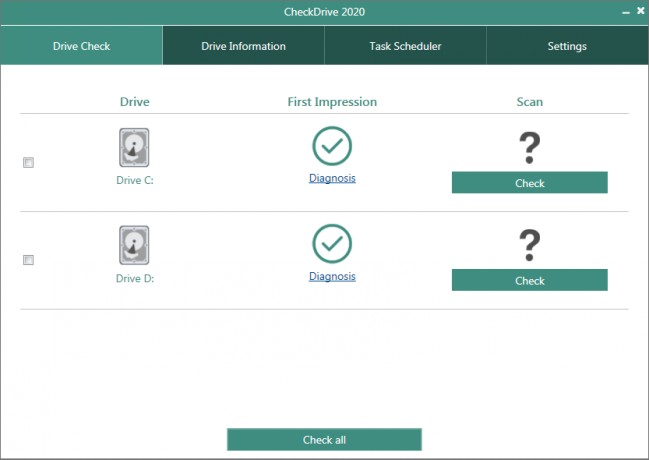Switch to the Drive Check tab

(x=82, y=46)
